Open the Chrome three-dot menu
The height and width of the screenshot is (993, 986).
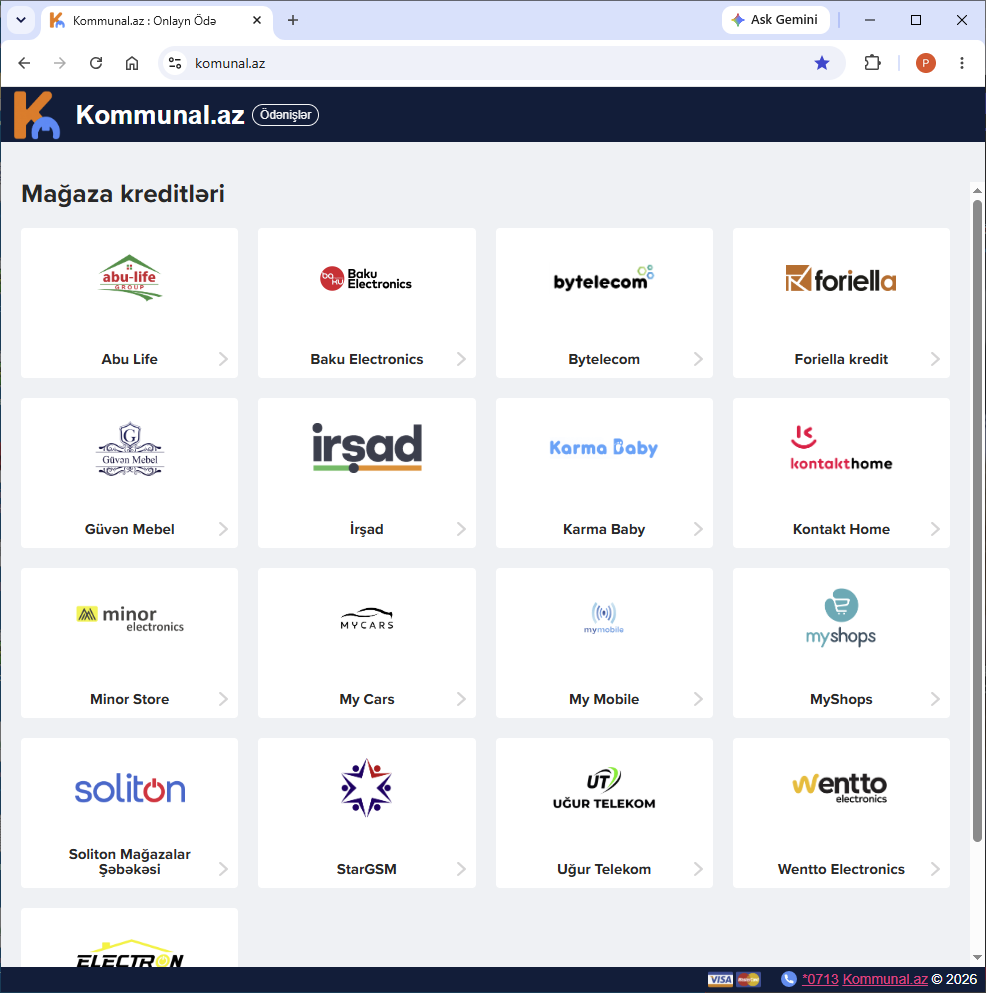point(962,63)
